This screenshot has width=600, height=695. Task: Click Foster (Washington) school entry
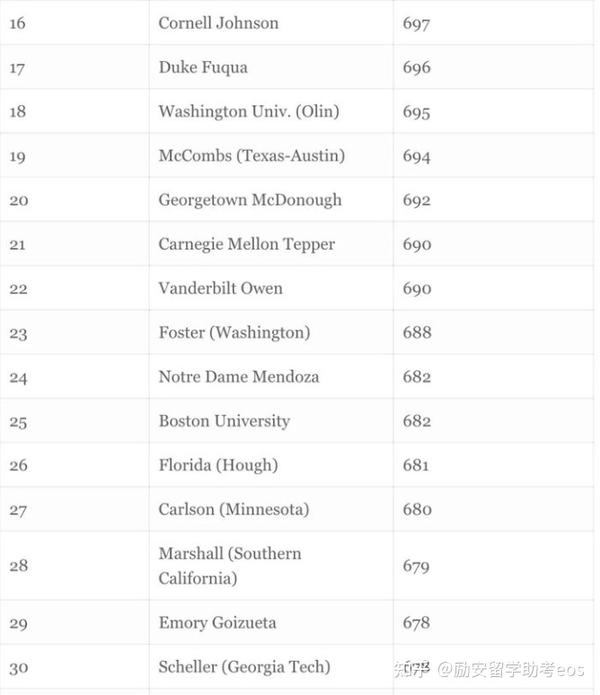click(x=234, y=332)
